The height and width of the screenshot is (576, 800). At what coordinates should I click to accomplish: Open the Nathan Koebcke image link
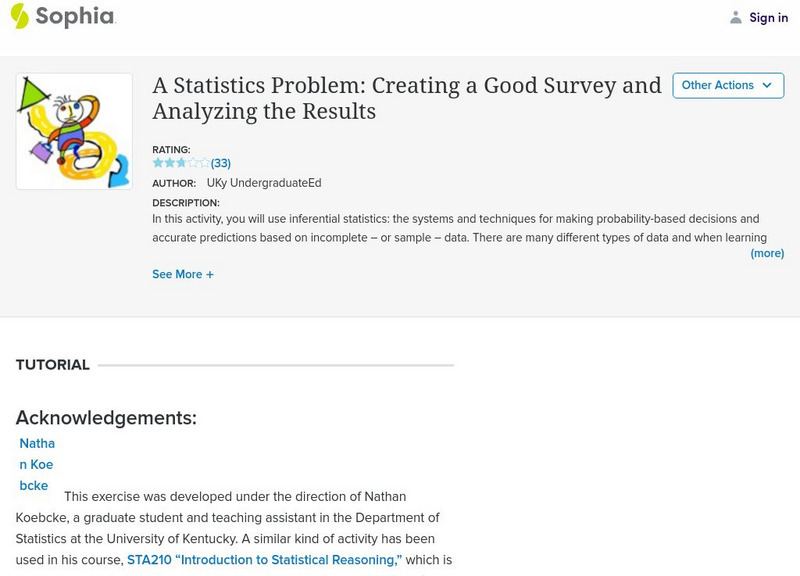pos(37,465)
